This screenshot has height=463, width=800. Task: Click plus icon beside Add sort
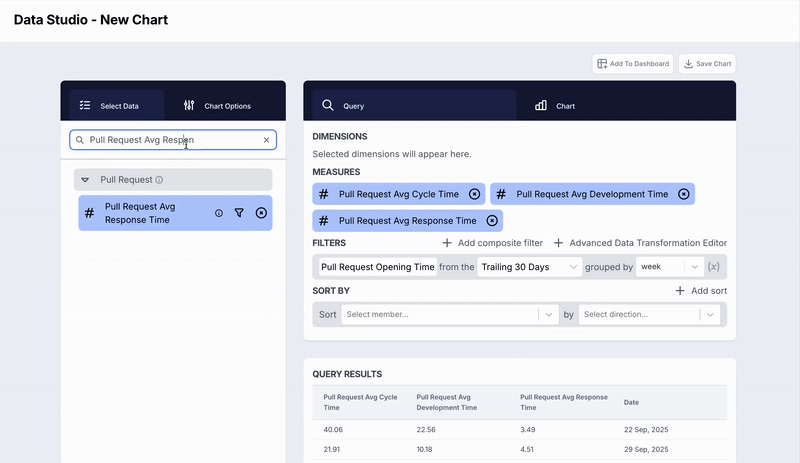[x=680, y=290]
